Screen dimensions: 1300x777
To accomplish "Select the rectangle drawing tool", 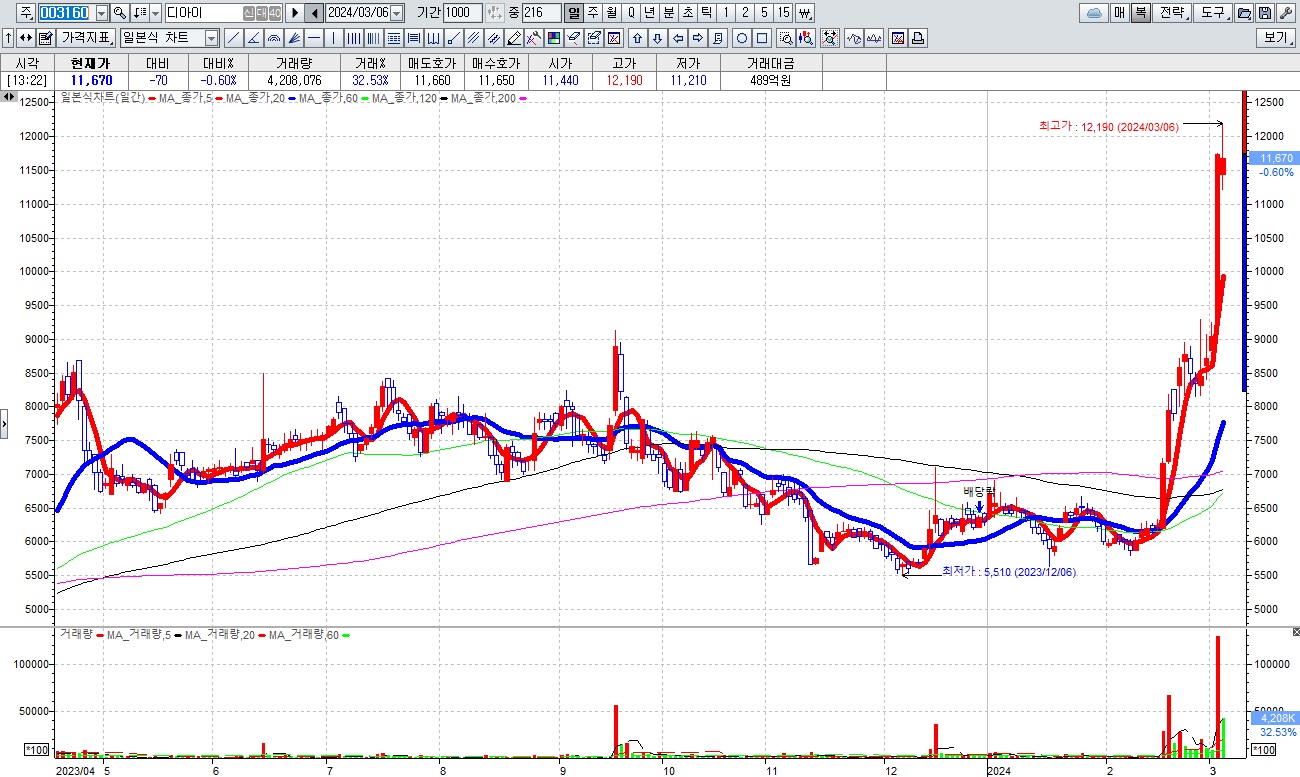I will (x=762, y=38).
